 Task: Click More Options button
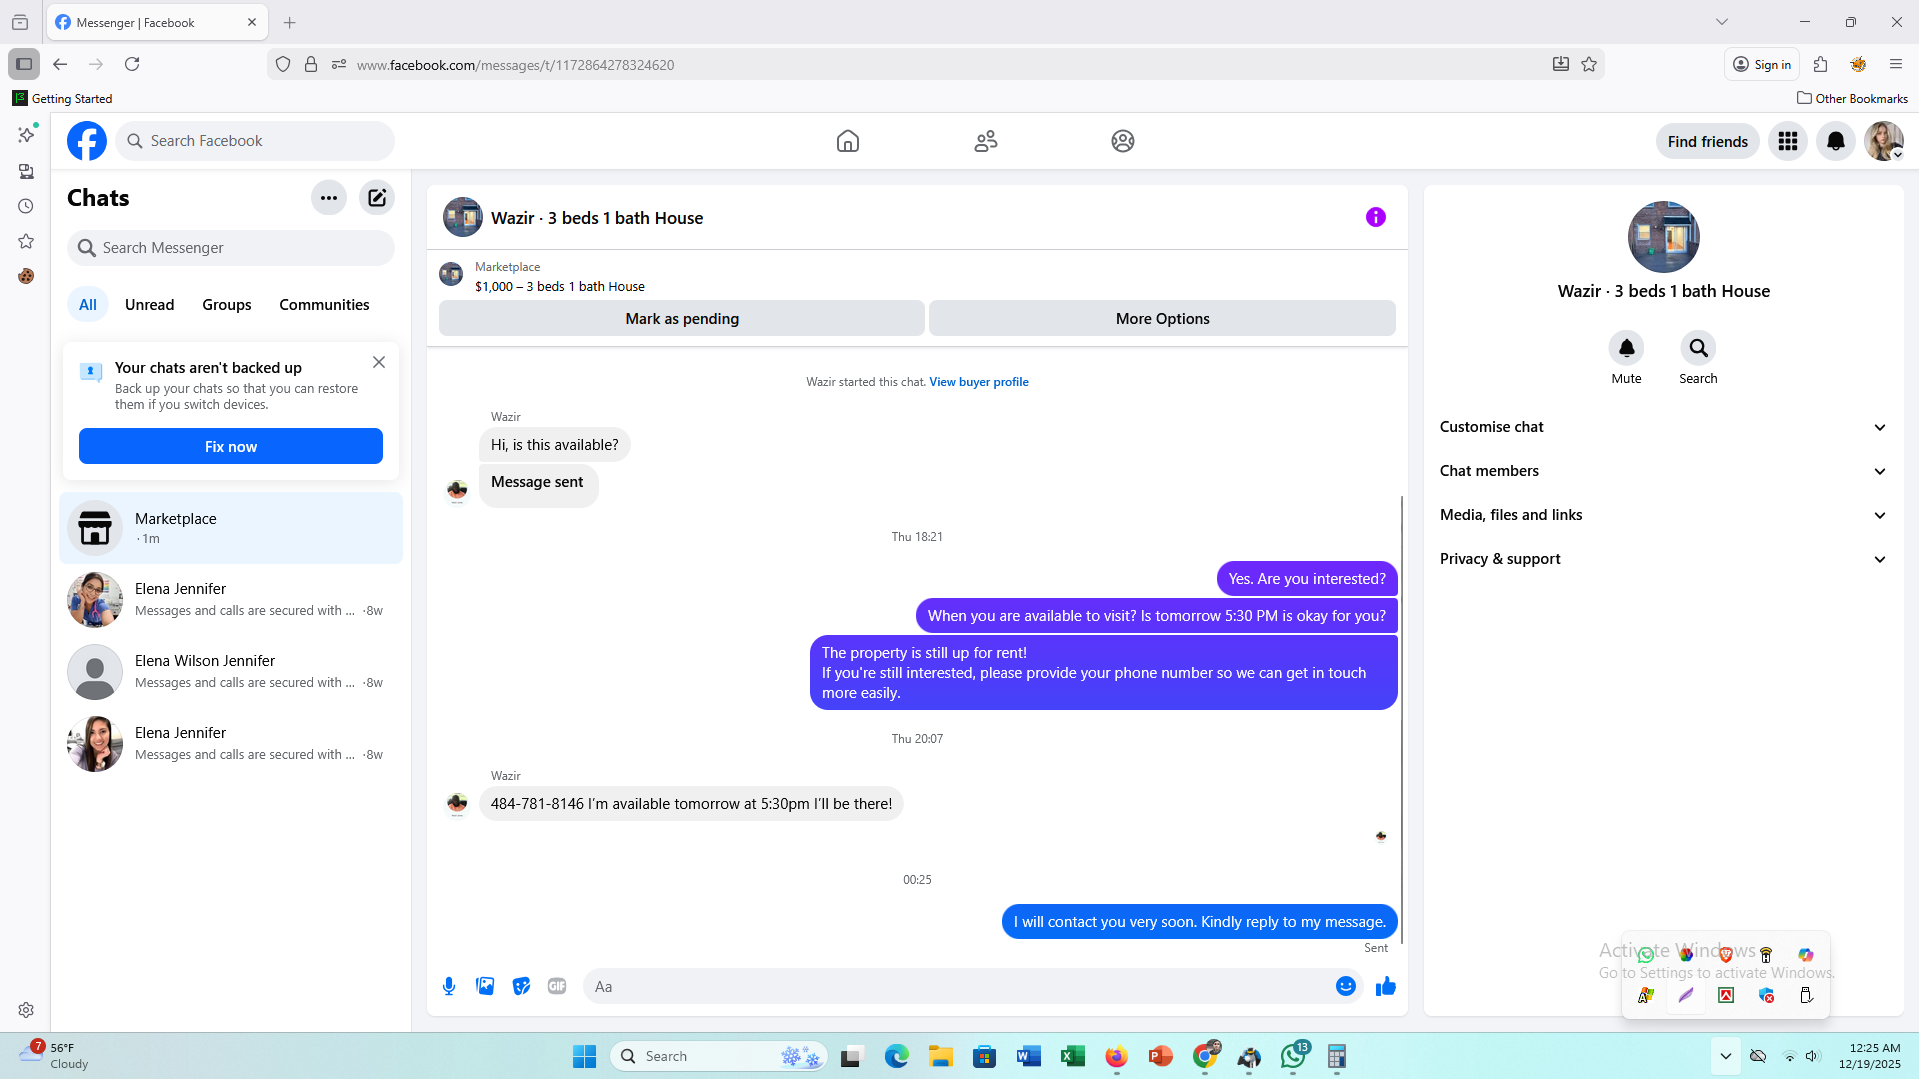(x=1162, y=318)
